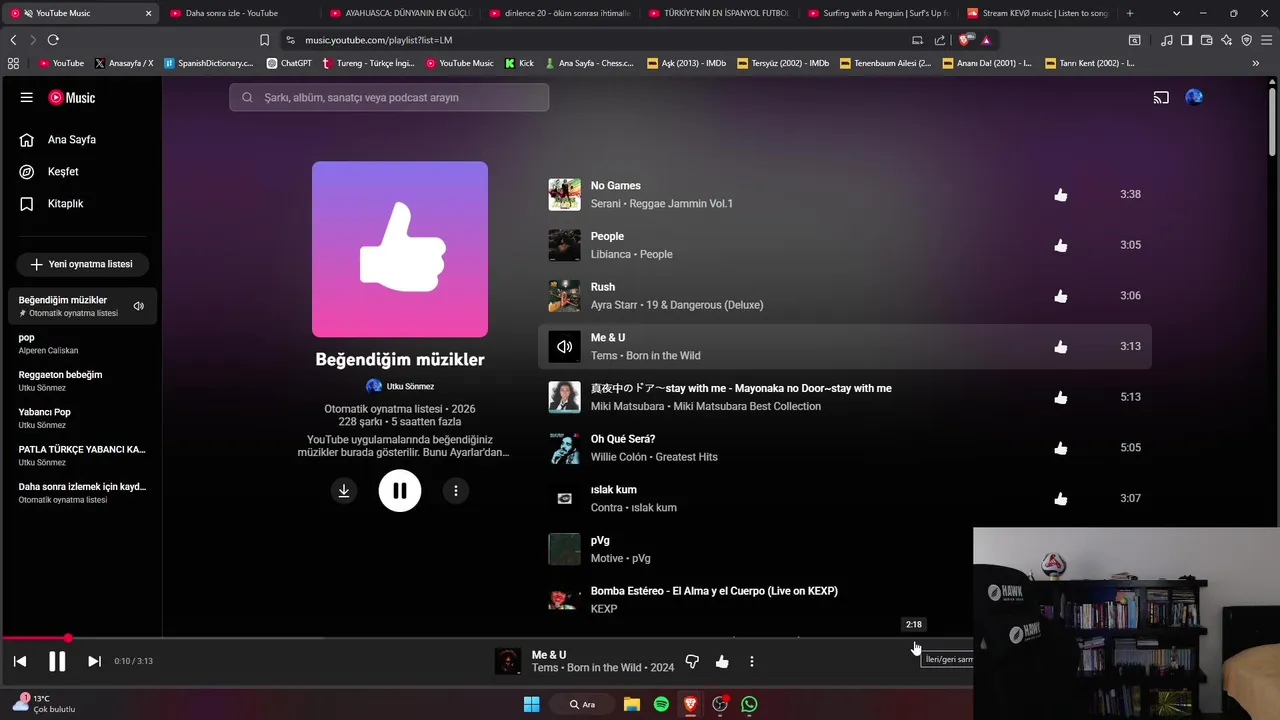Viewport: 1280px width, 720px height.
Task: Toggle like on No Games
Action: tap(1061, 195)
